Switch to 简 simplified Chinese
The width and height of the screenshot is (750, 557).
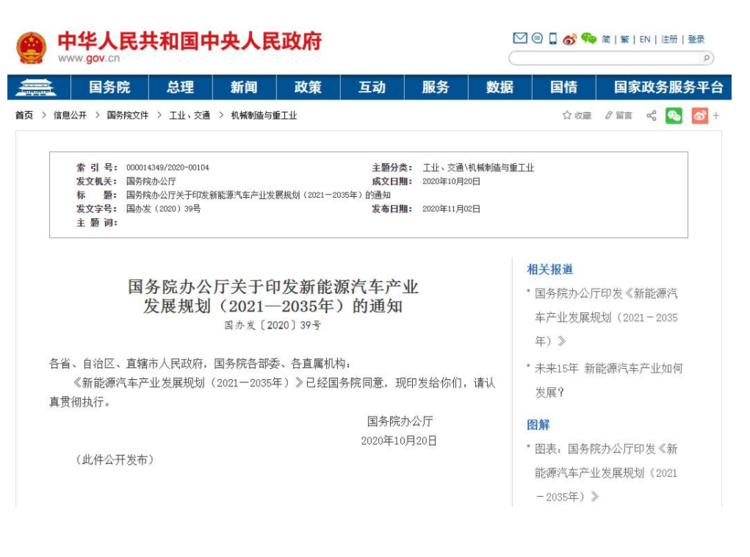(606, 39)
